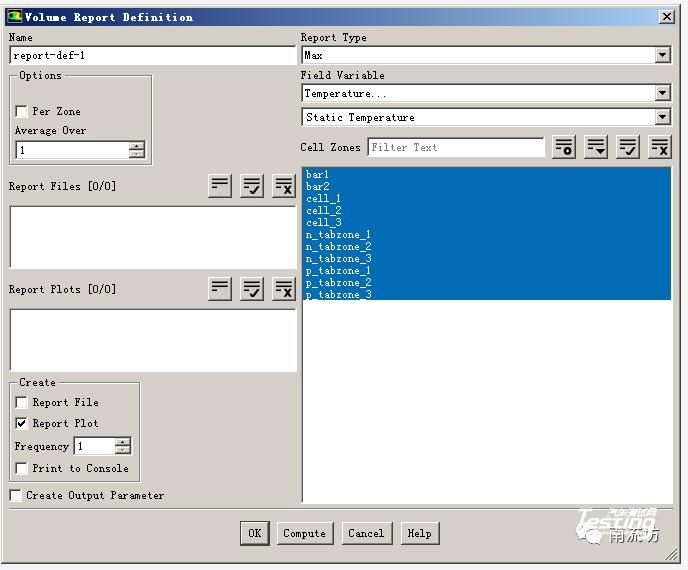The height and width of the screenshot is (570, 688).
Task: Toggle Create Output Parameter checkbox
Action: click(x=15, y=495)
